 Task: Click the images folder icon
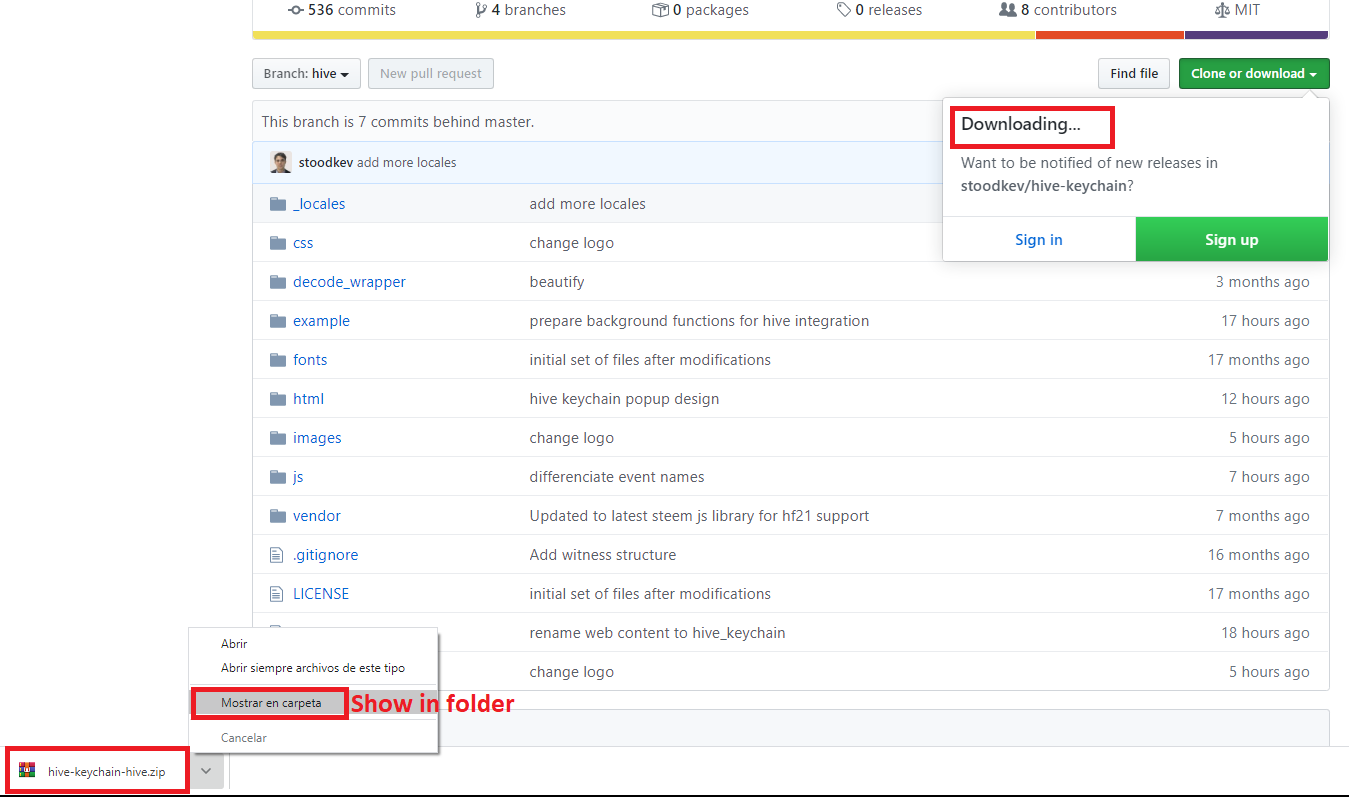278,438
